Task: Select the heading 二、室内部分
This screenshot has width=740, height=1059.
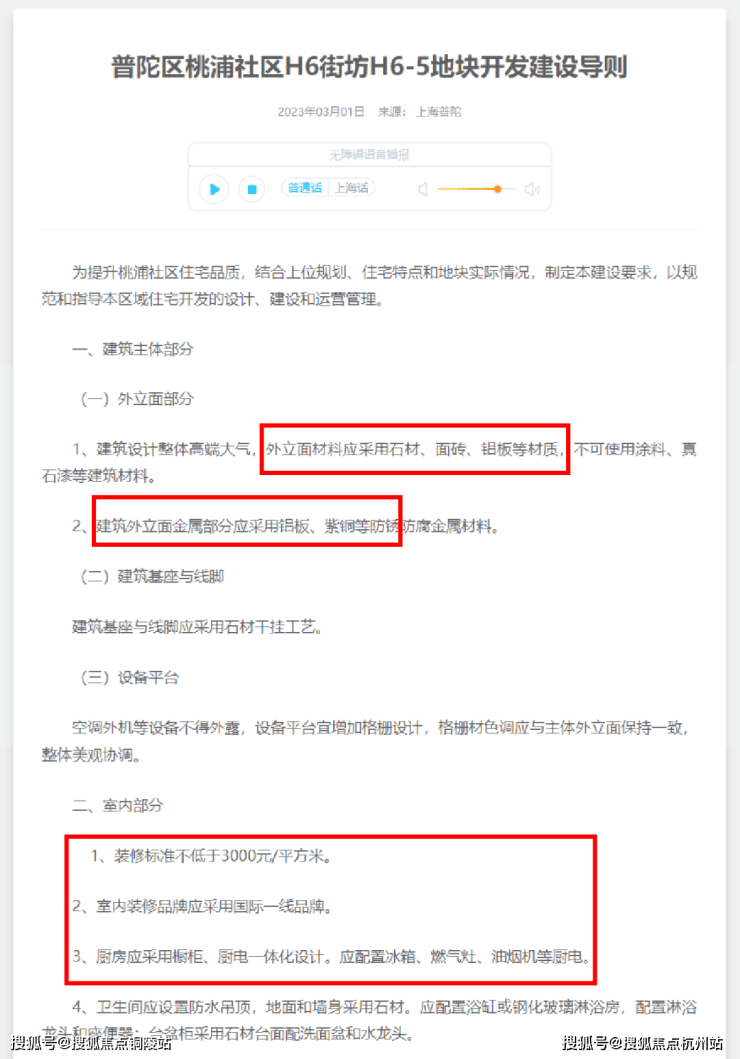Action: coord(118,805)
